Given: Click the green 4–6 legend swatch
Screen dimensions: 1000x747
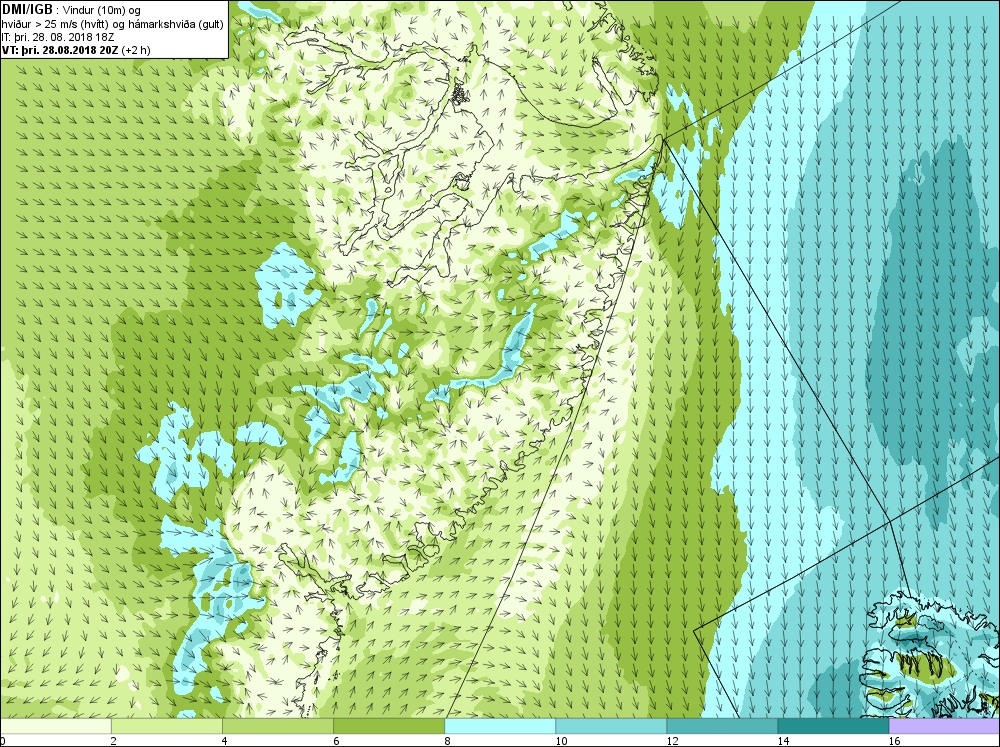Looking at the screenshot, I should [x=277, y=726].
